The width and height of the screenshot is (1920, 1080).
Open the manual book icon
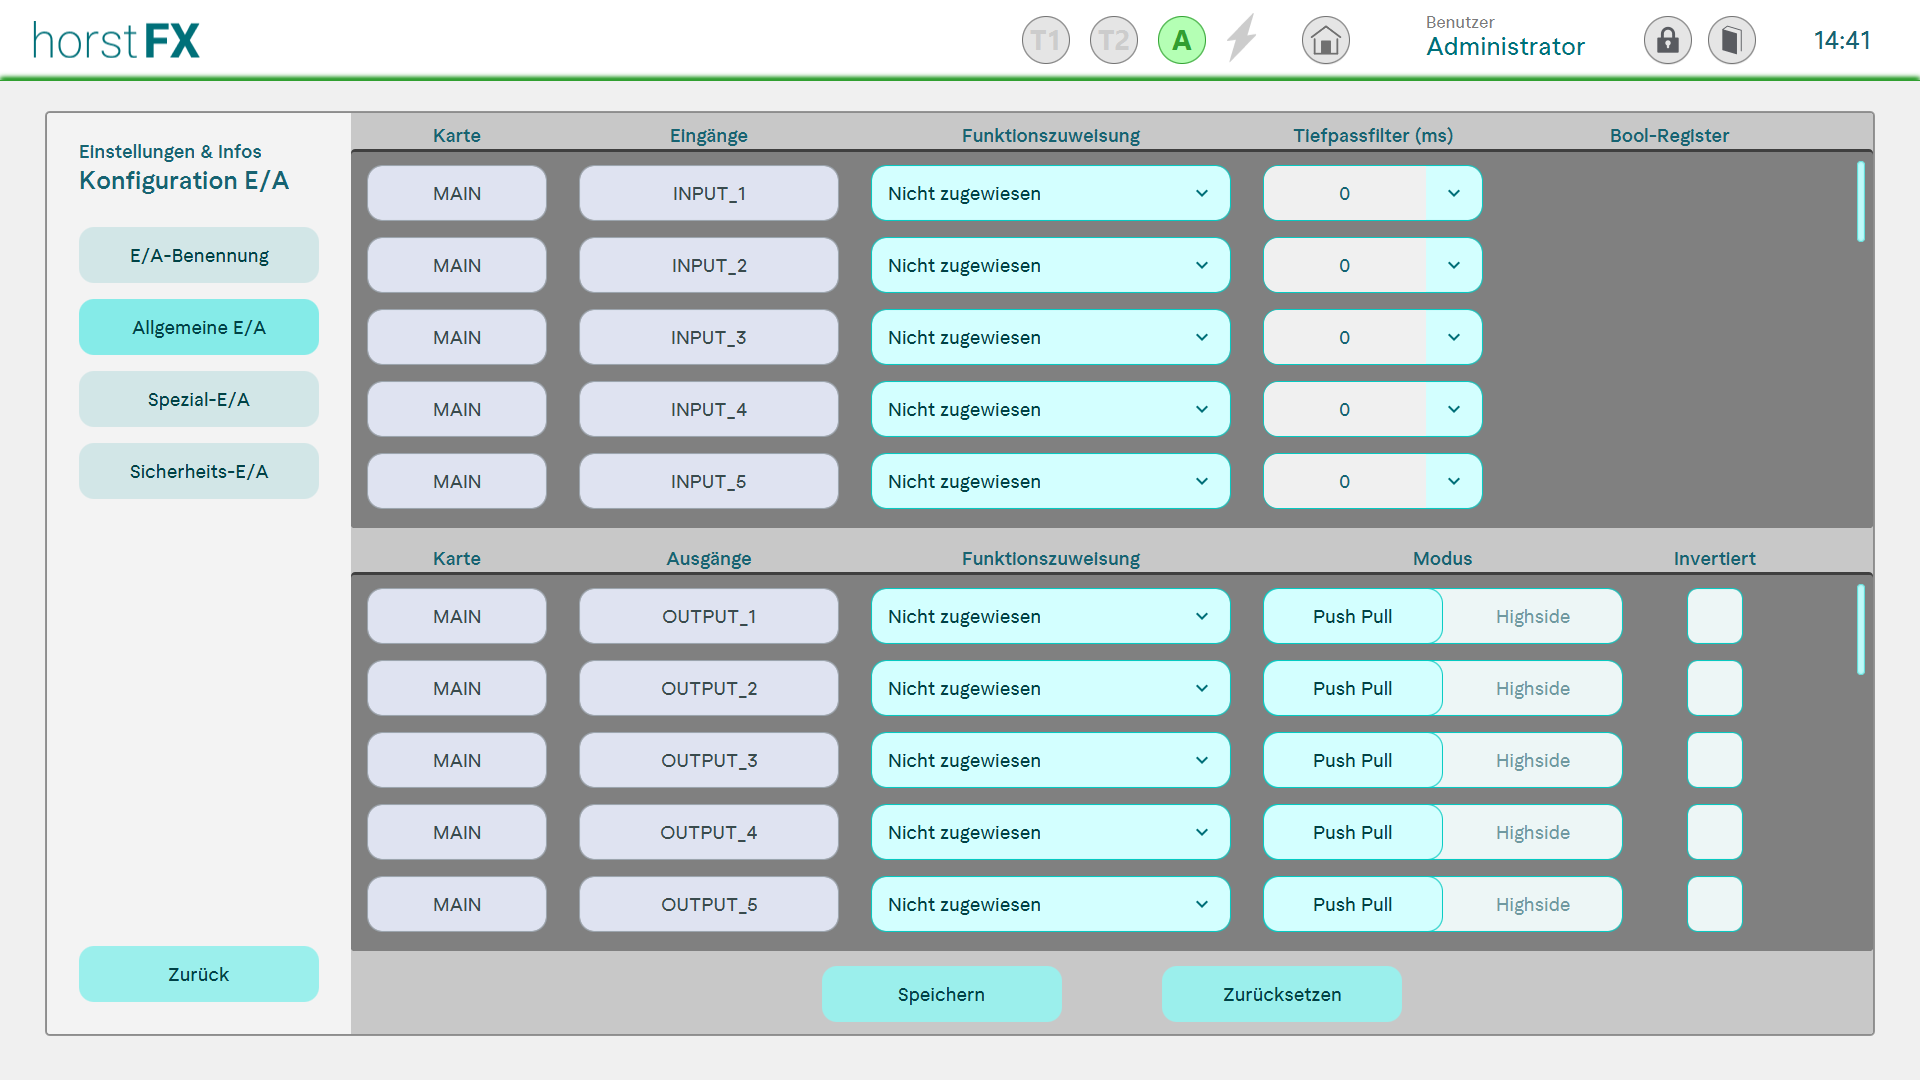pyautogui.click(x=1731, y=41)
